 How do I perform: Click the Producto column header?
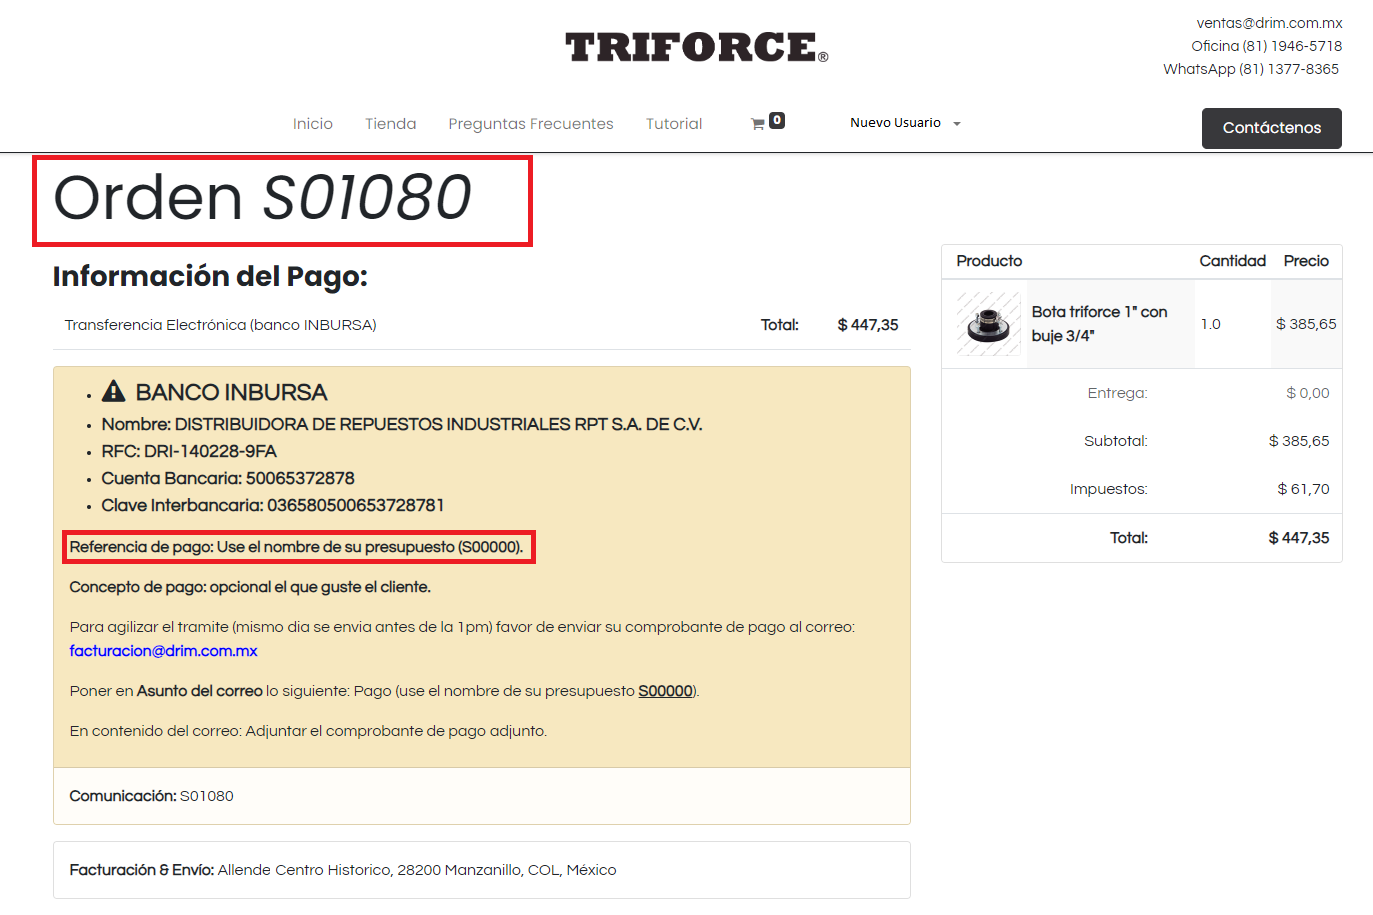tap(989, 261)
